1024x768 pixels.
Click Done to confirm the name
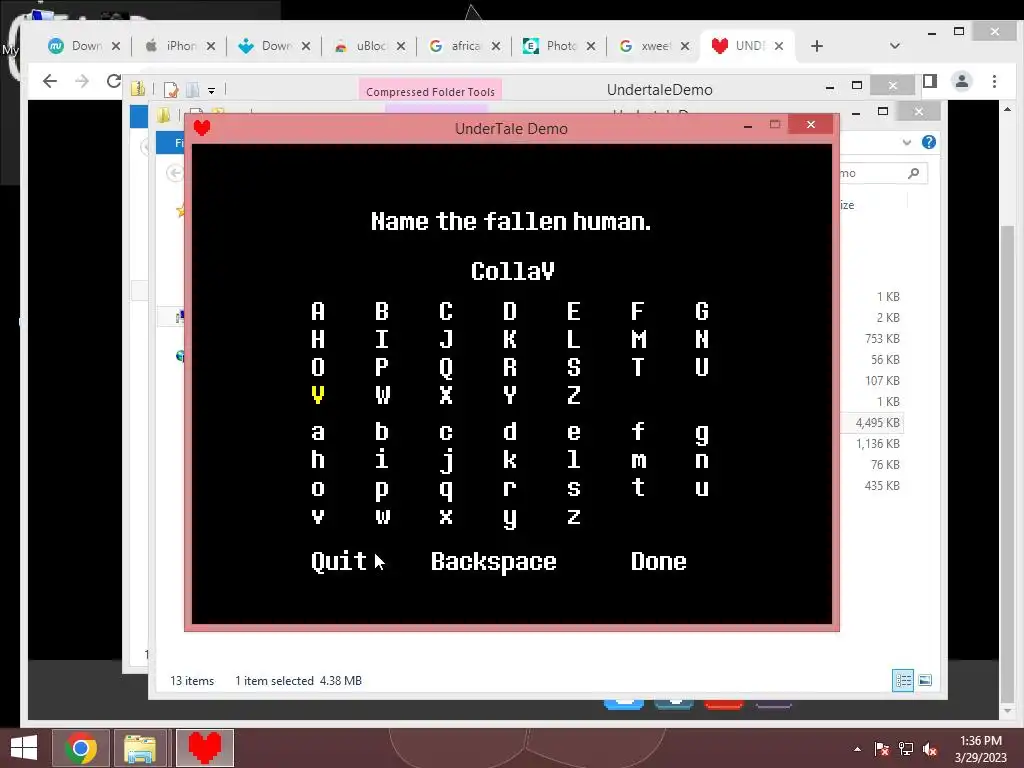[658, 562]
